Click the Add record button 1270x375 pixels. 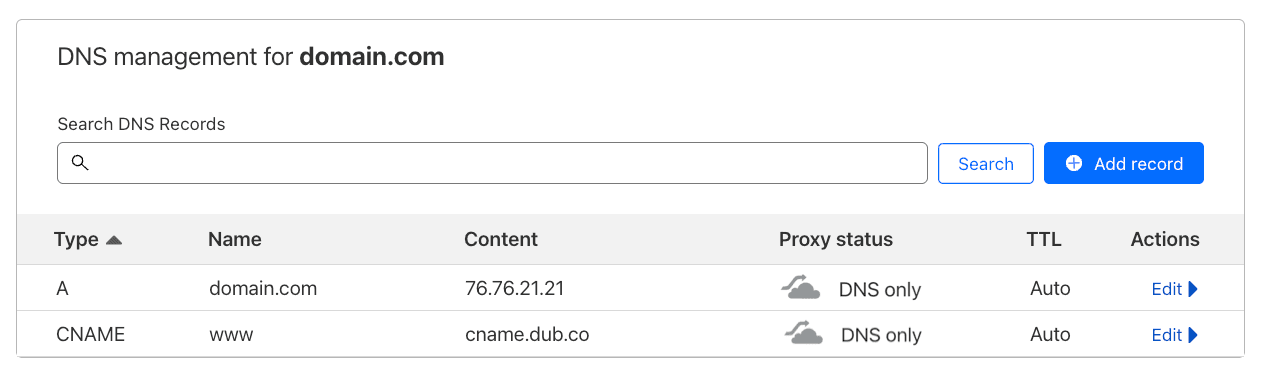pyautogui.click(x=1123, y=163)
